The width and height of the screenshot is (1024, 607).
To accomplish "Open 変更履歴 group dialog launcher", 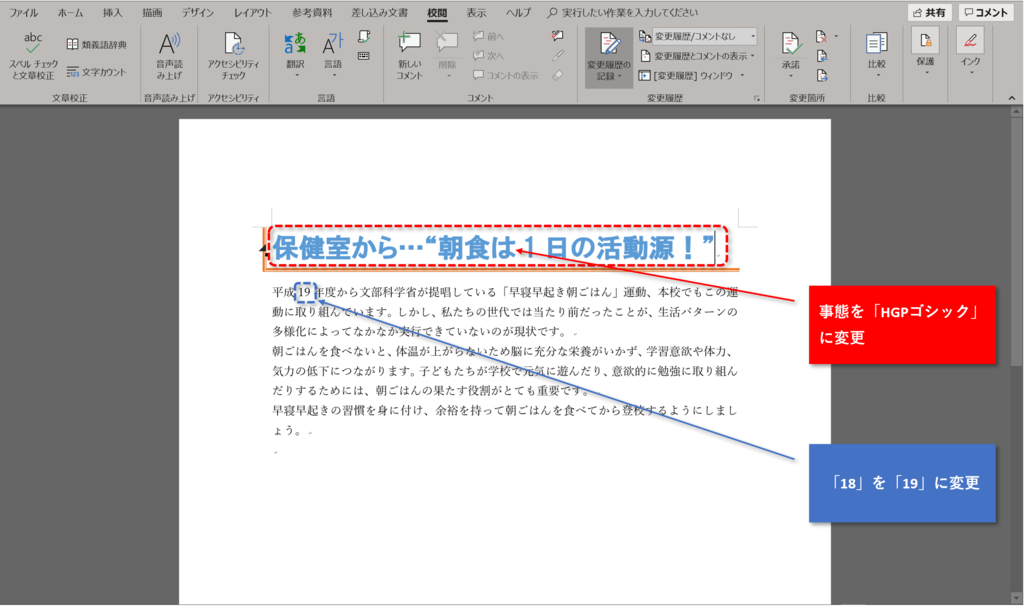I will (x=757, y=99).
